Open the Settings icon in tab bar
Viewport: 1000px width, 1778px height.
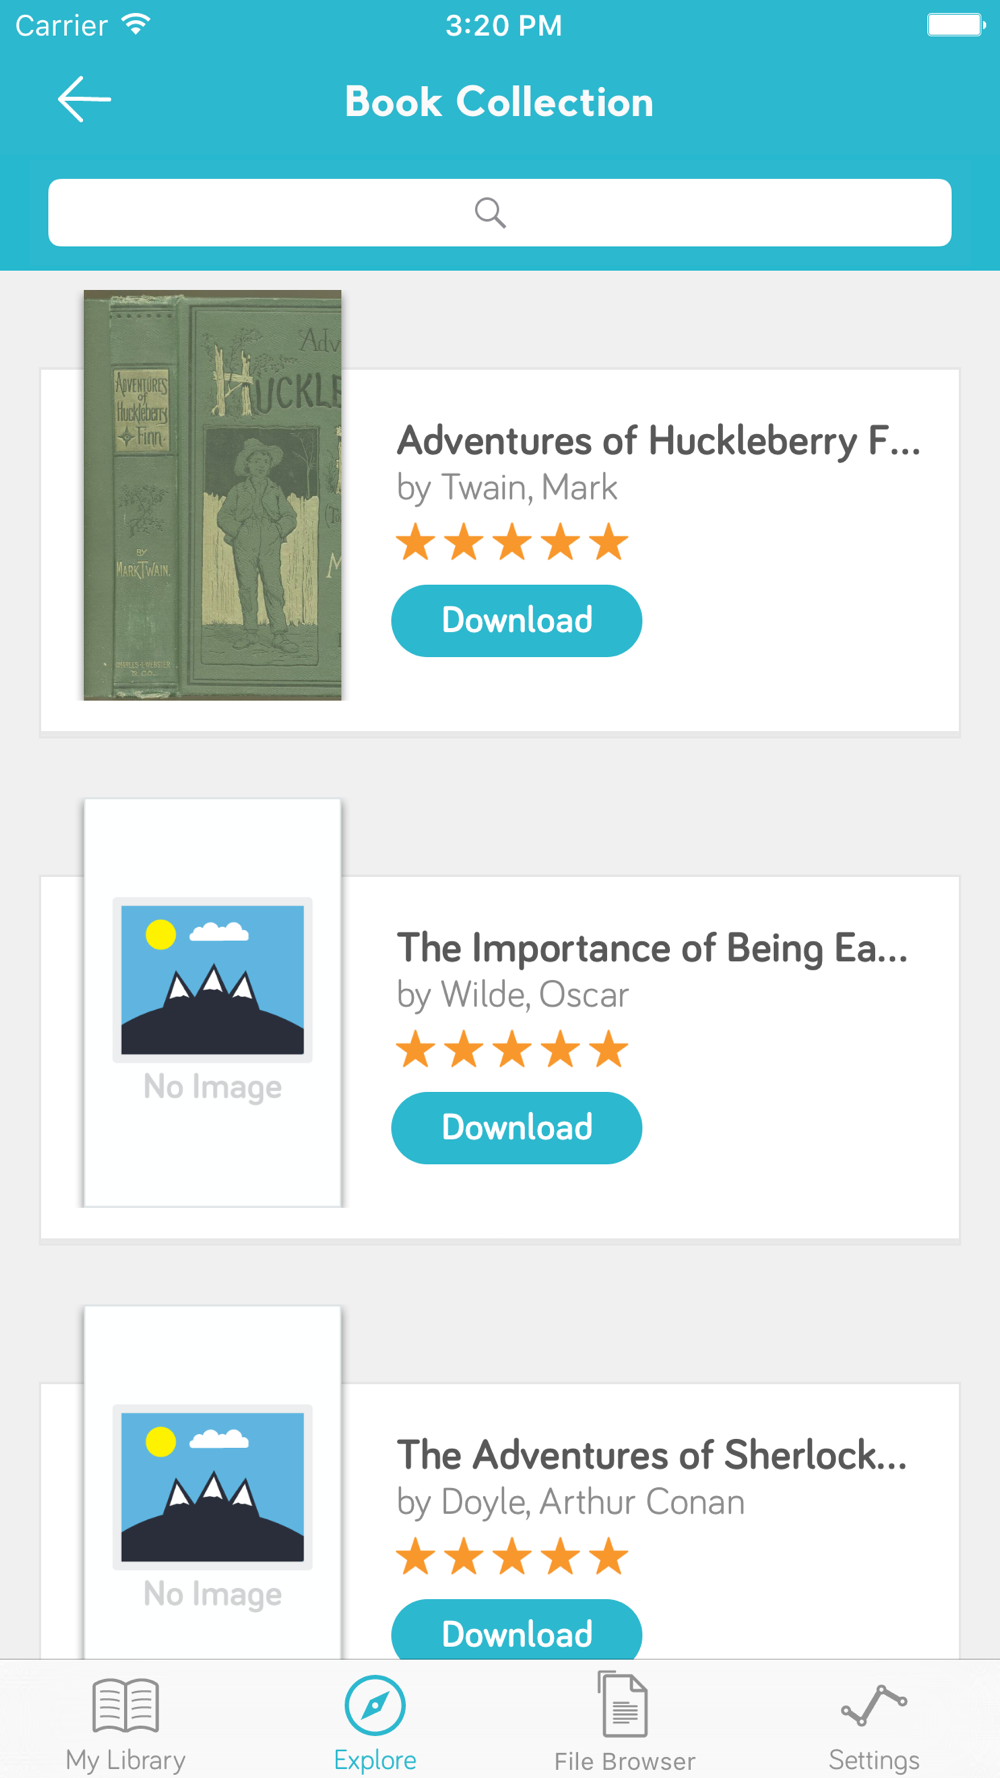coord(874,1706)
